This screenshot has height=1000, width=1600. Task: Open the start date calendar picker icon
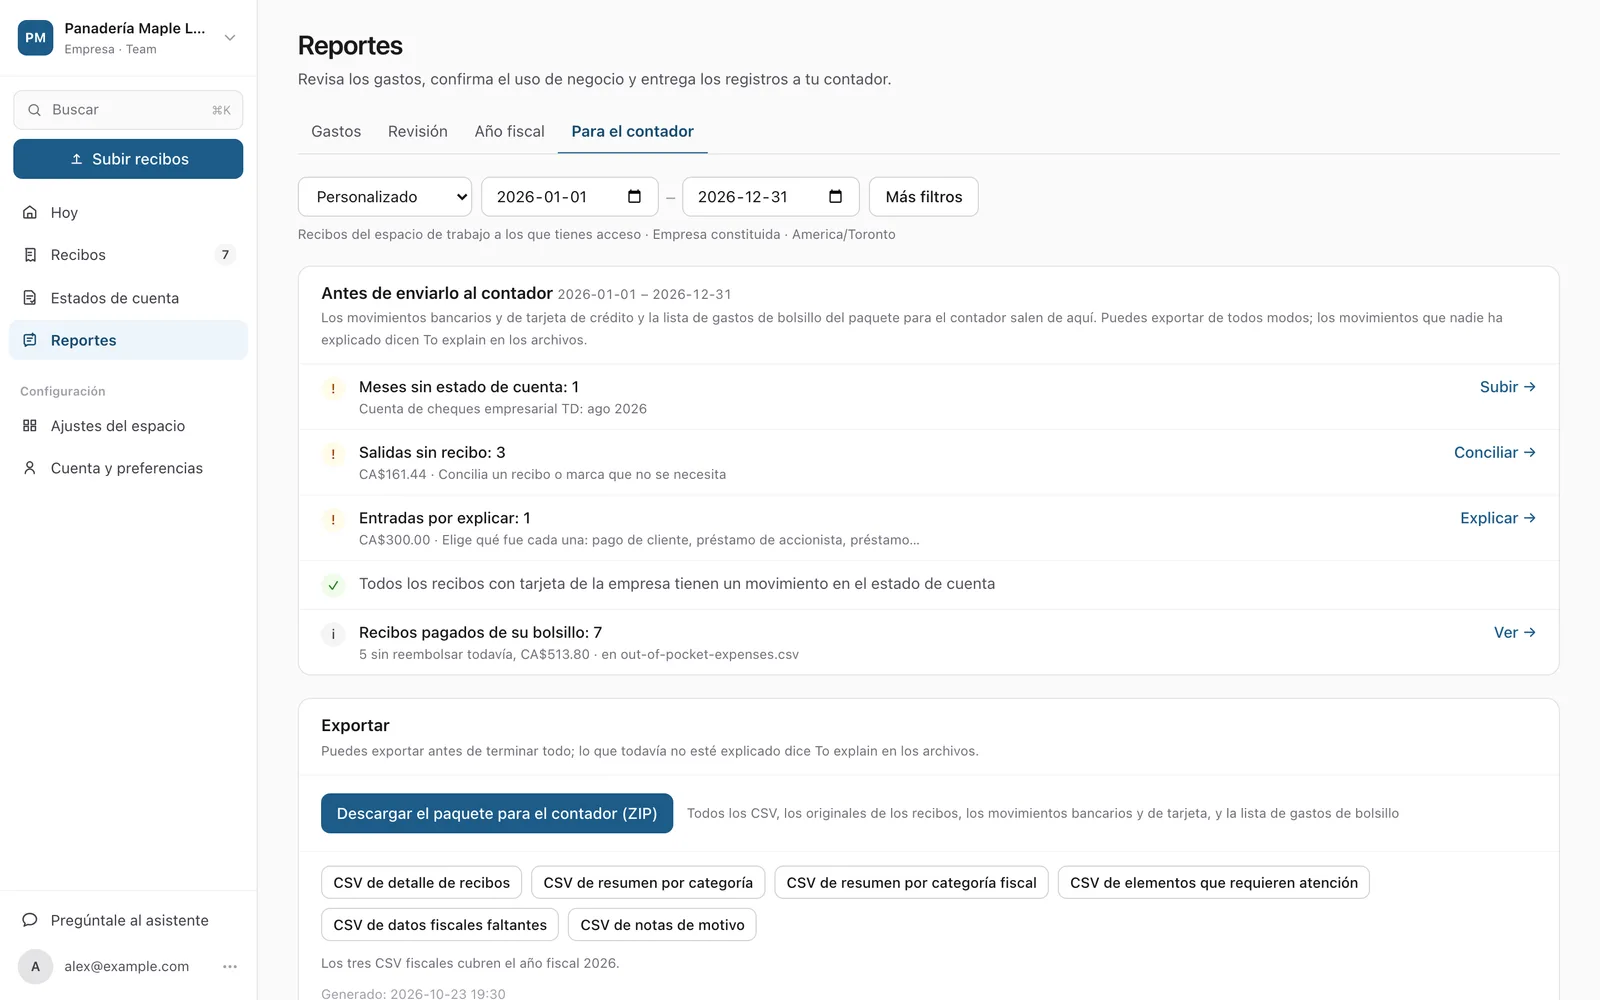pyautogui.click(x=634, y=197)
